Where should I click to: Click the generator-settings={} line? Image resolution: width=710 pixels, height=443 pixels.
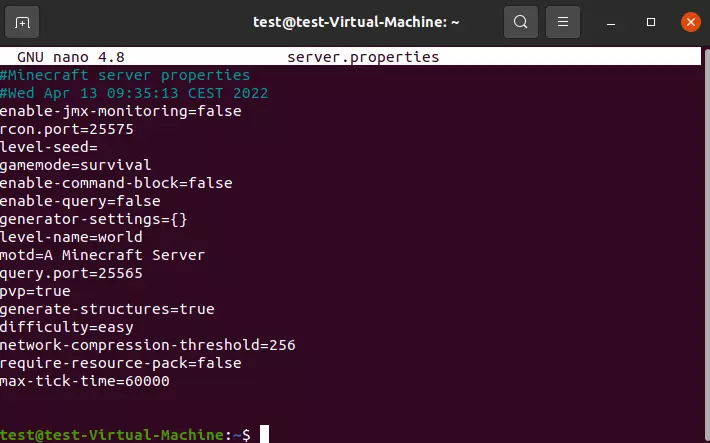click(x=94, y=219)
